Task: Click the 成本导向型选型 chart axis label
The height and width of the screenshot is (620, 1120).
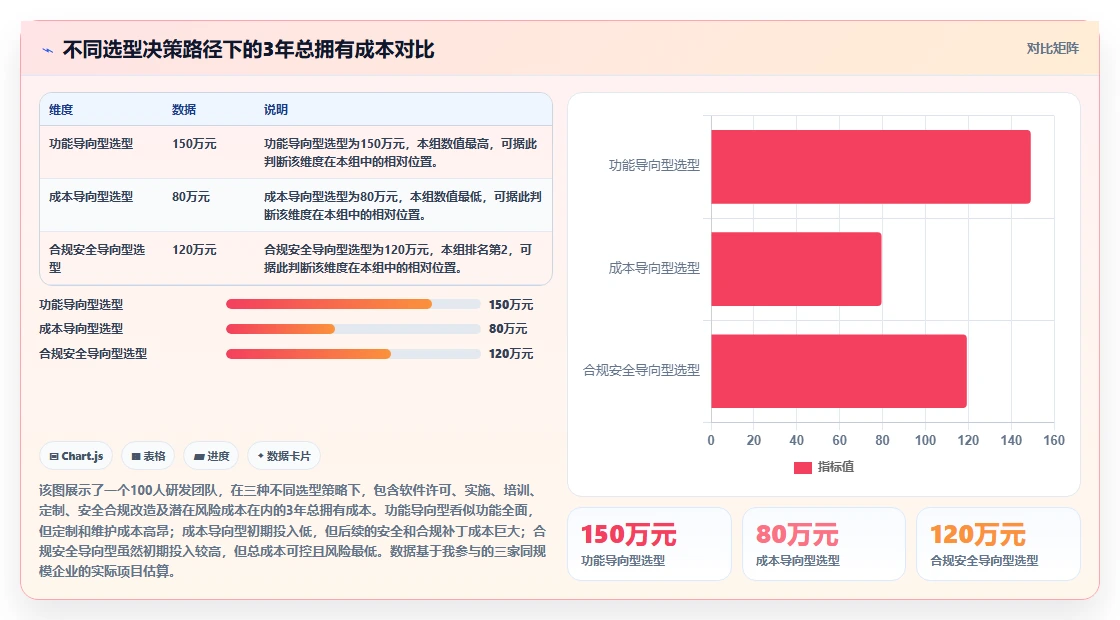Action: coord(654,268)
